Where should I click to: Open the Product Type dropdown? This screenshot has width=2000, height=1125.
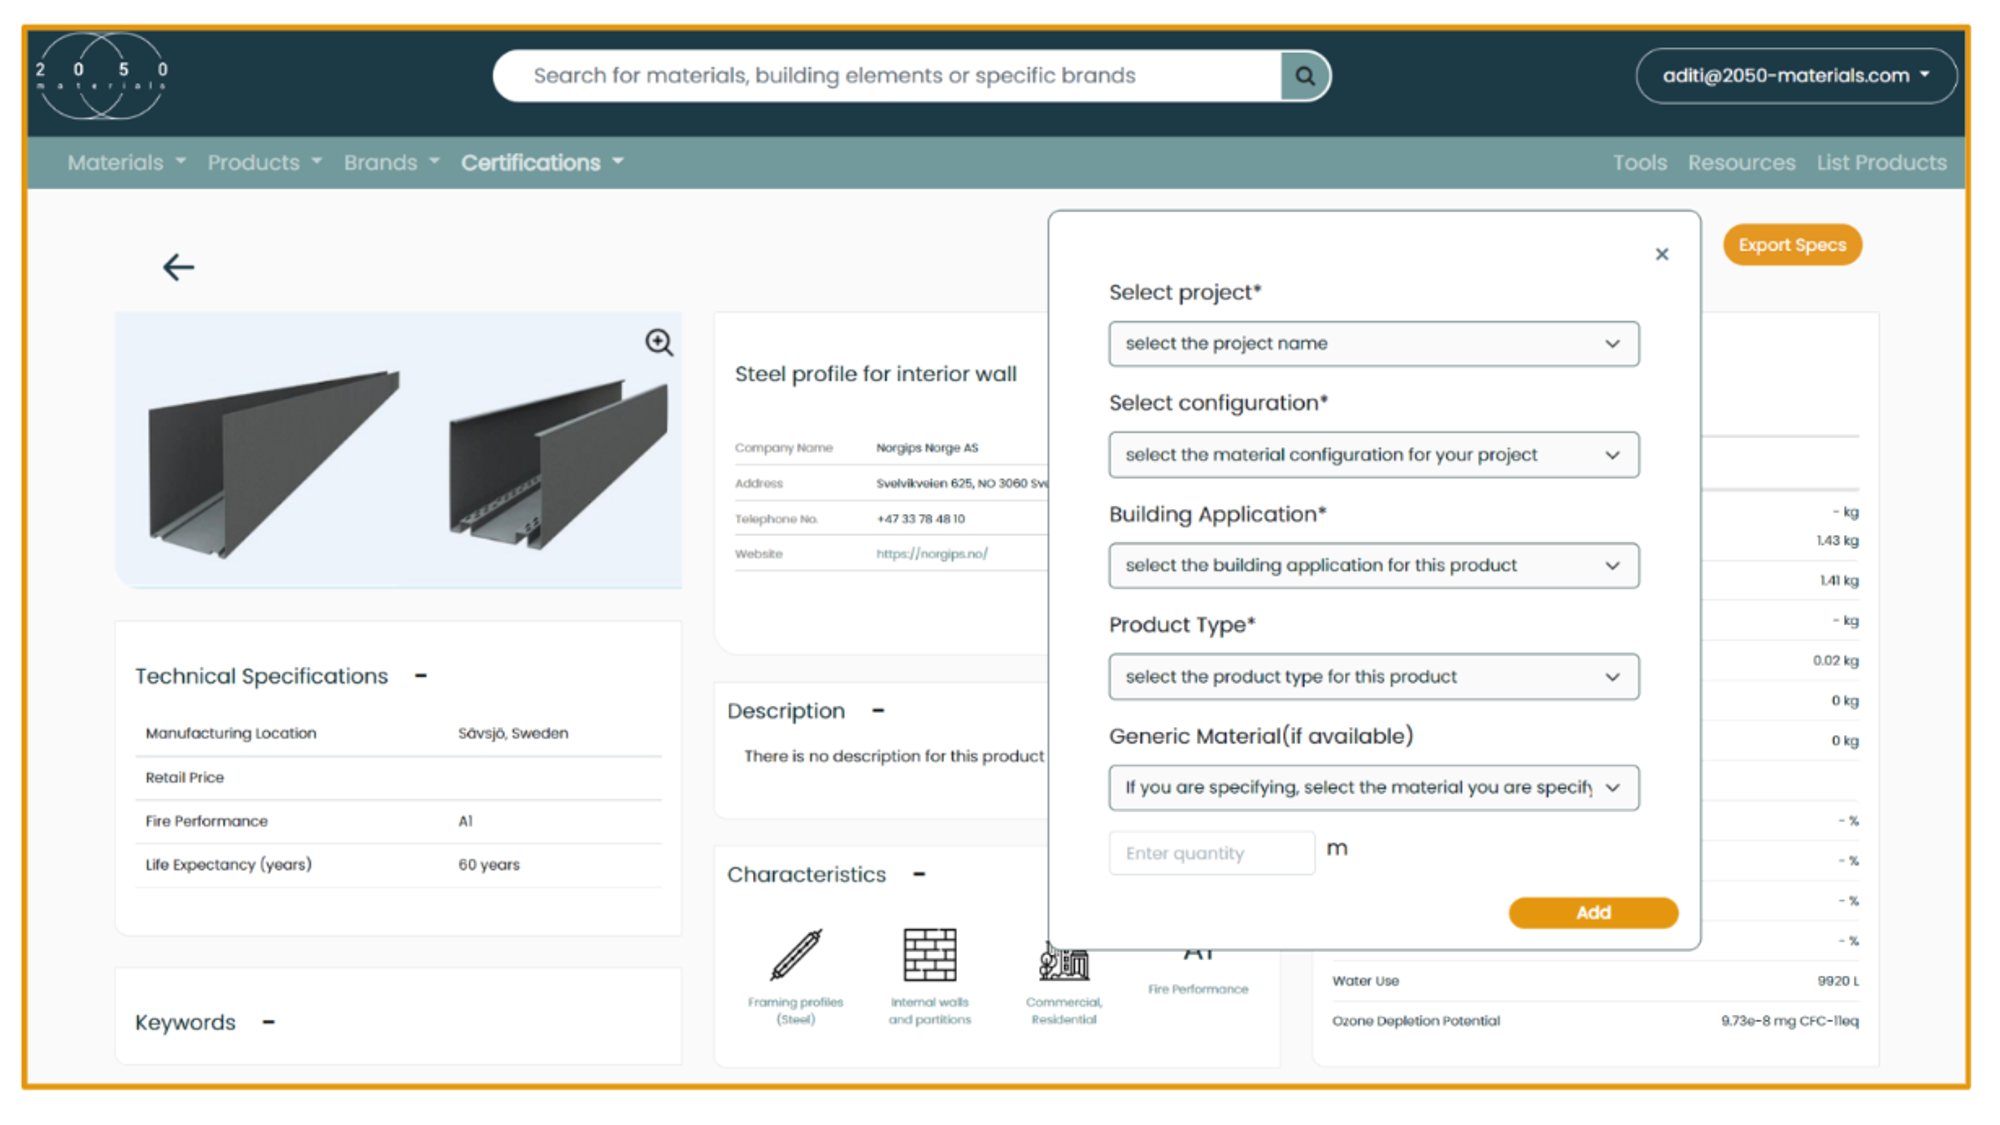1372,677
